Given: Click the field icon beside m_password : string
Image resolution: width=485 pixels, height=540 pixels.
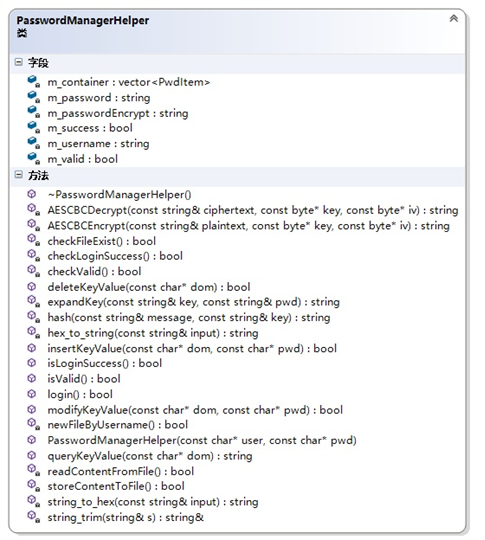Looking at the screenshot, I should pos(33,97).
